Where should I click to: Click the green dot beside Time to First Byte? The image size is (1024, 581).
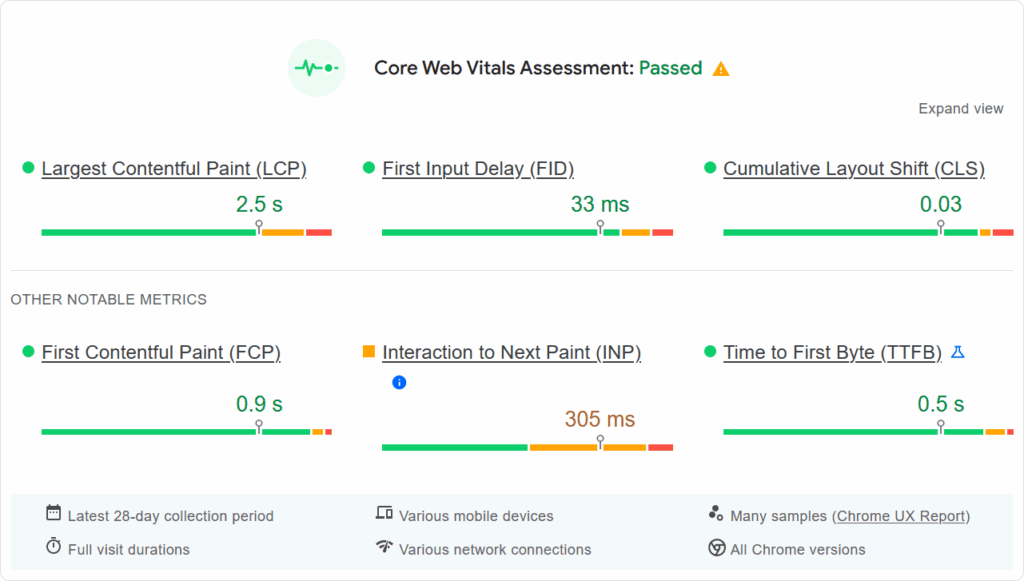710,352
